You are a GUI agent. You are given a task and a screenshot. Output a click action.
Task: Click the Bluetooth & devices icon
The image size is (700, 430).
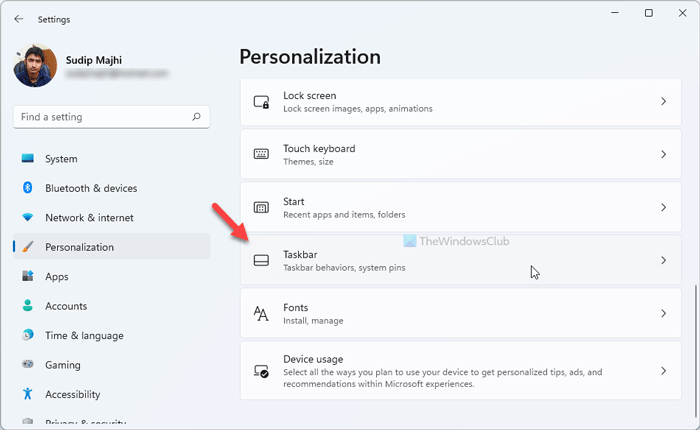(x=28, y=188)
